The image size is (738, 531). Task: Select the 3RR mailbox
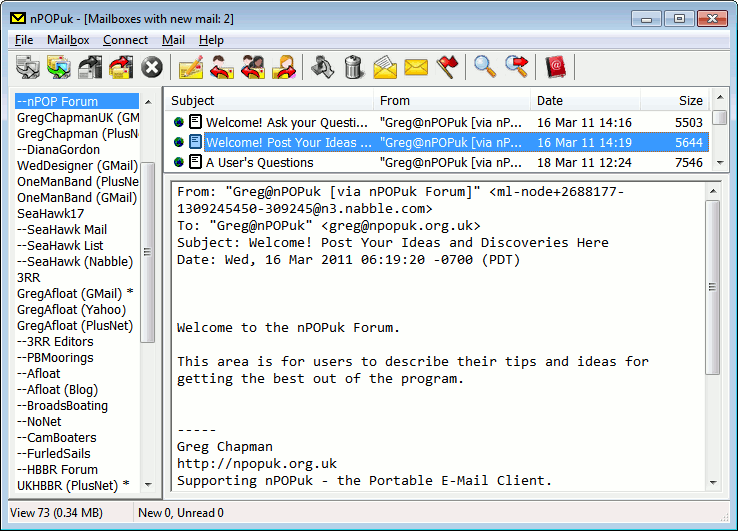(x=77, y=277)
